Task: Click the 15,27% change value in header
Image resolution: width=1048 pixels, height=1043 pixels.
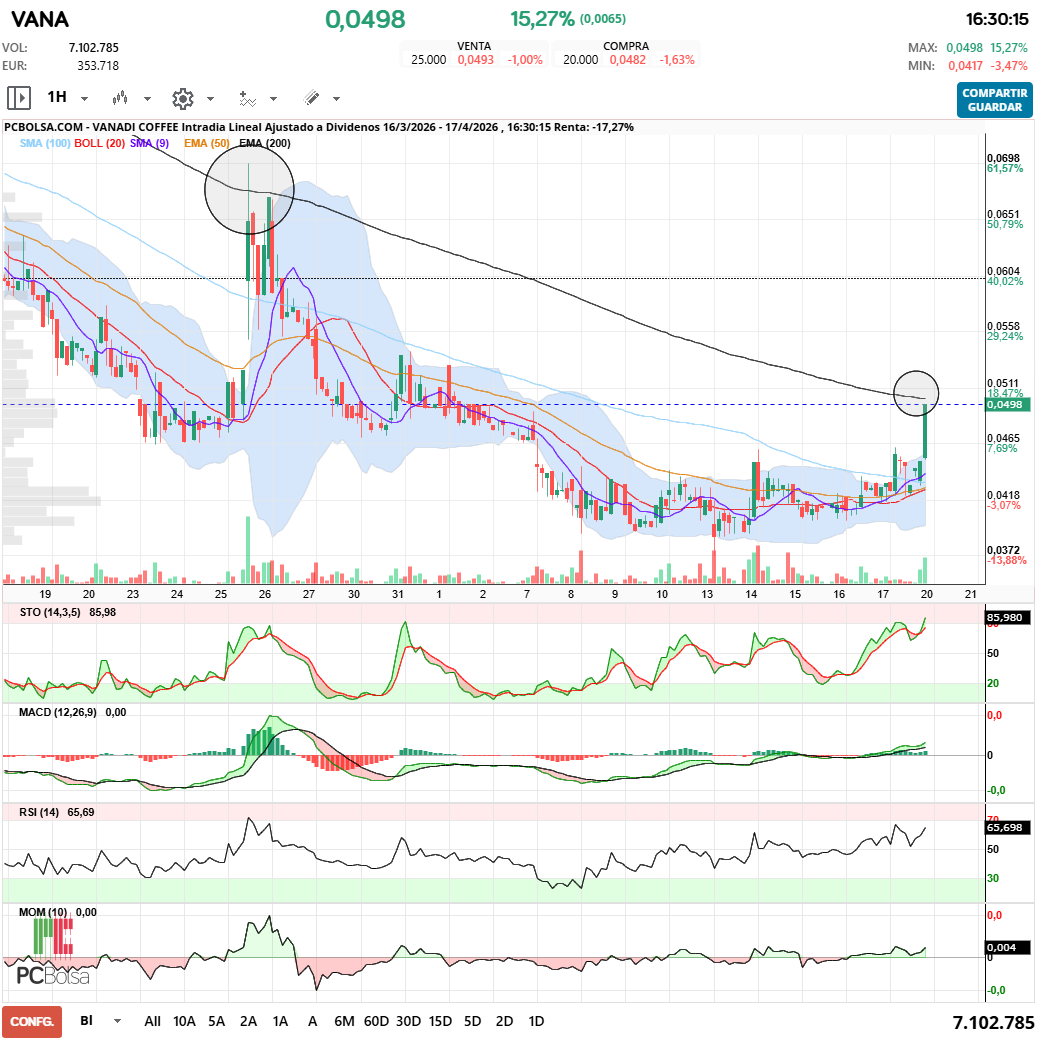Action: (542, 19)
